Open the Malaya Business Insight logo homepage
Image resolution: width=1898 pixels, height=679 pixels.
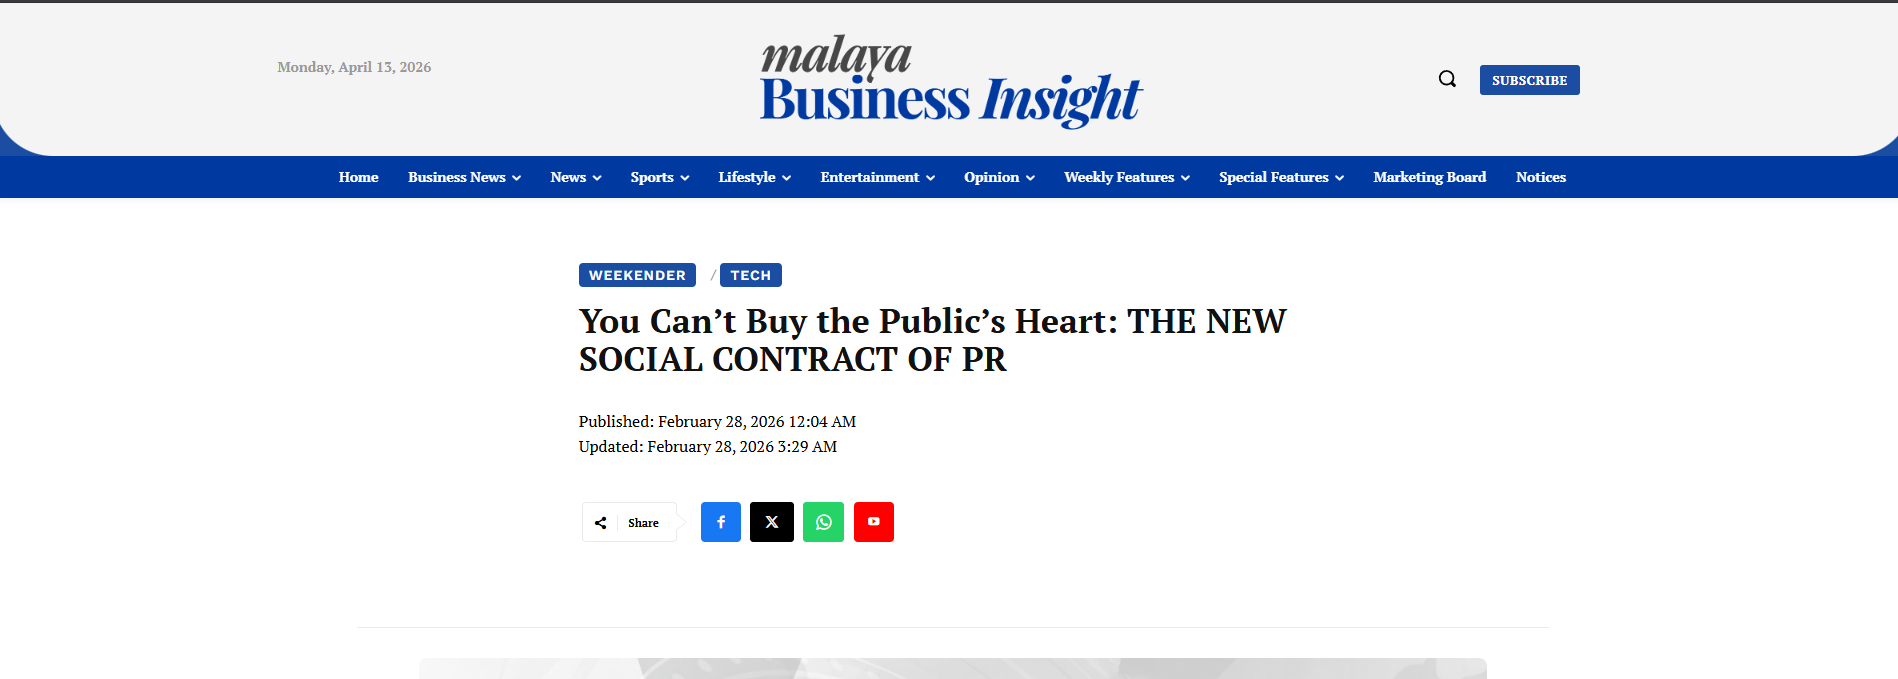950,82
